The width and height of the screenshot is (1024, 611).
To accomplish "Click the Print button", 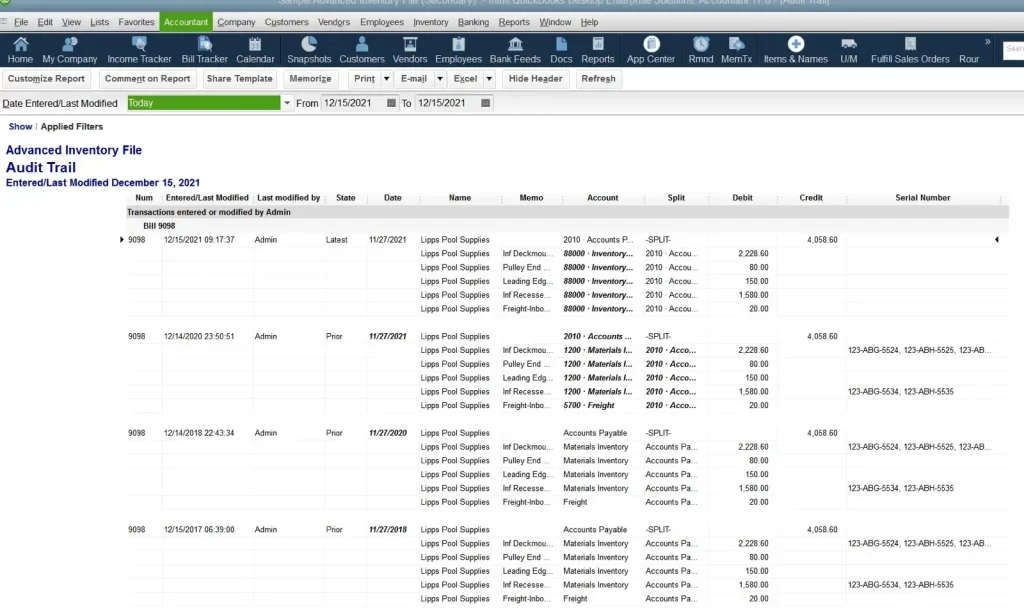I will (364, 79).
